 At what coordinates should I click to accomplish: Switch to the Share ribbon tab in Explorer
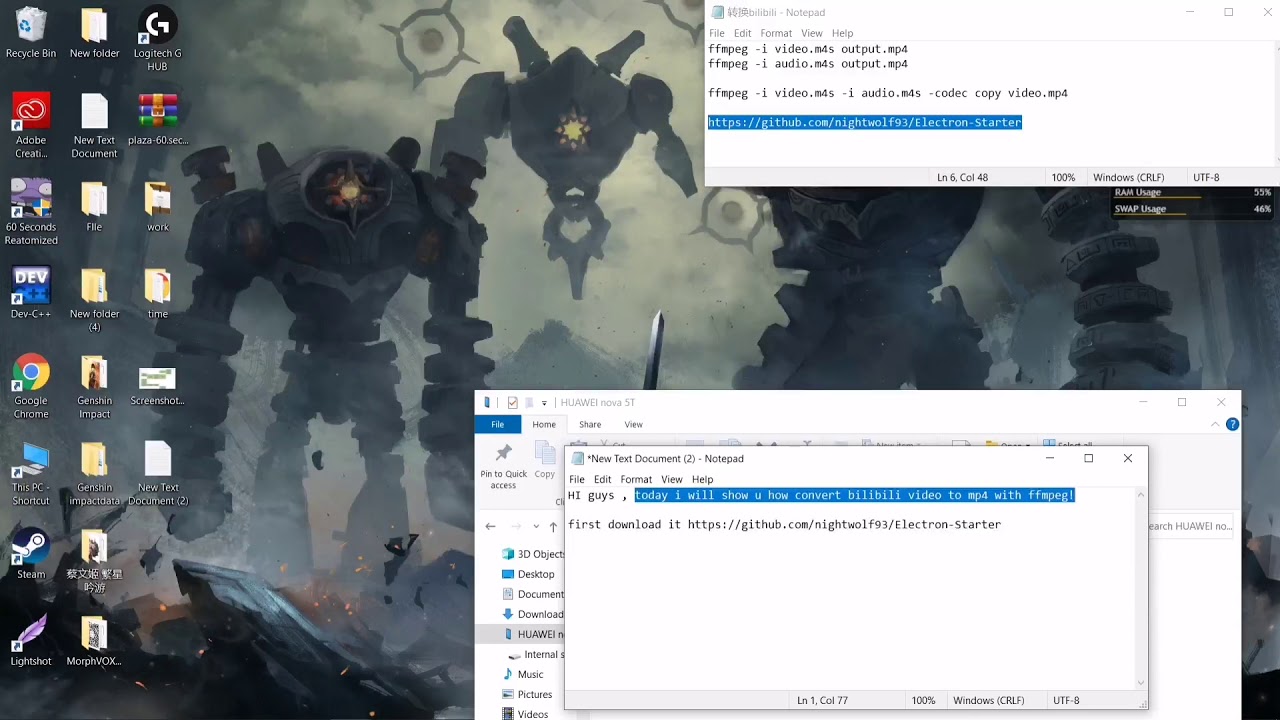(x=590, y=424)
